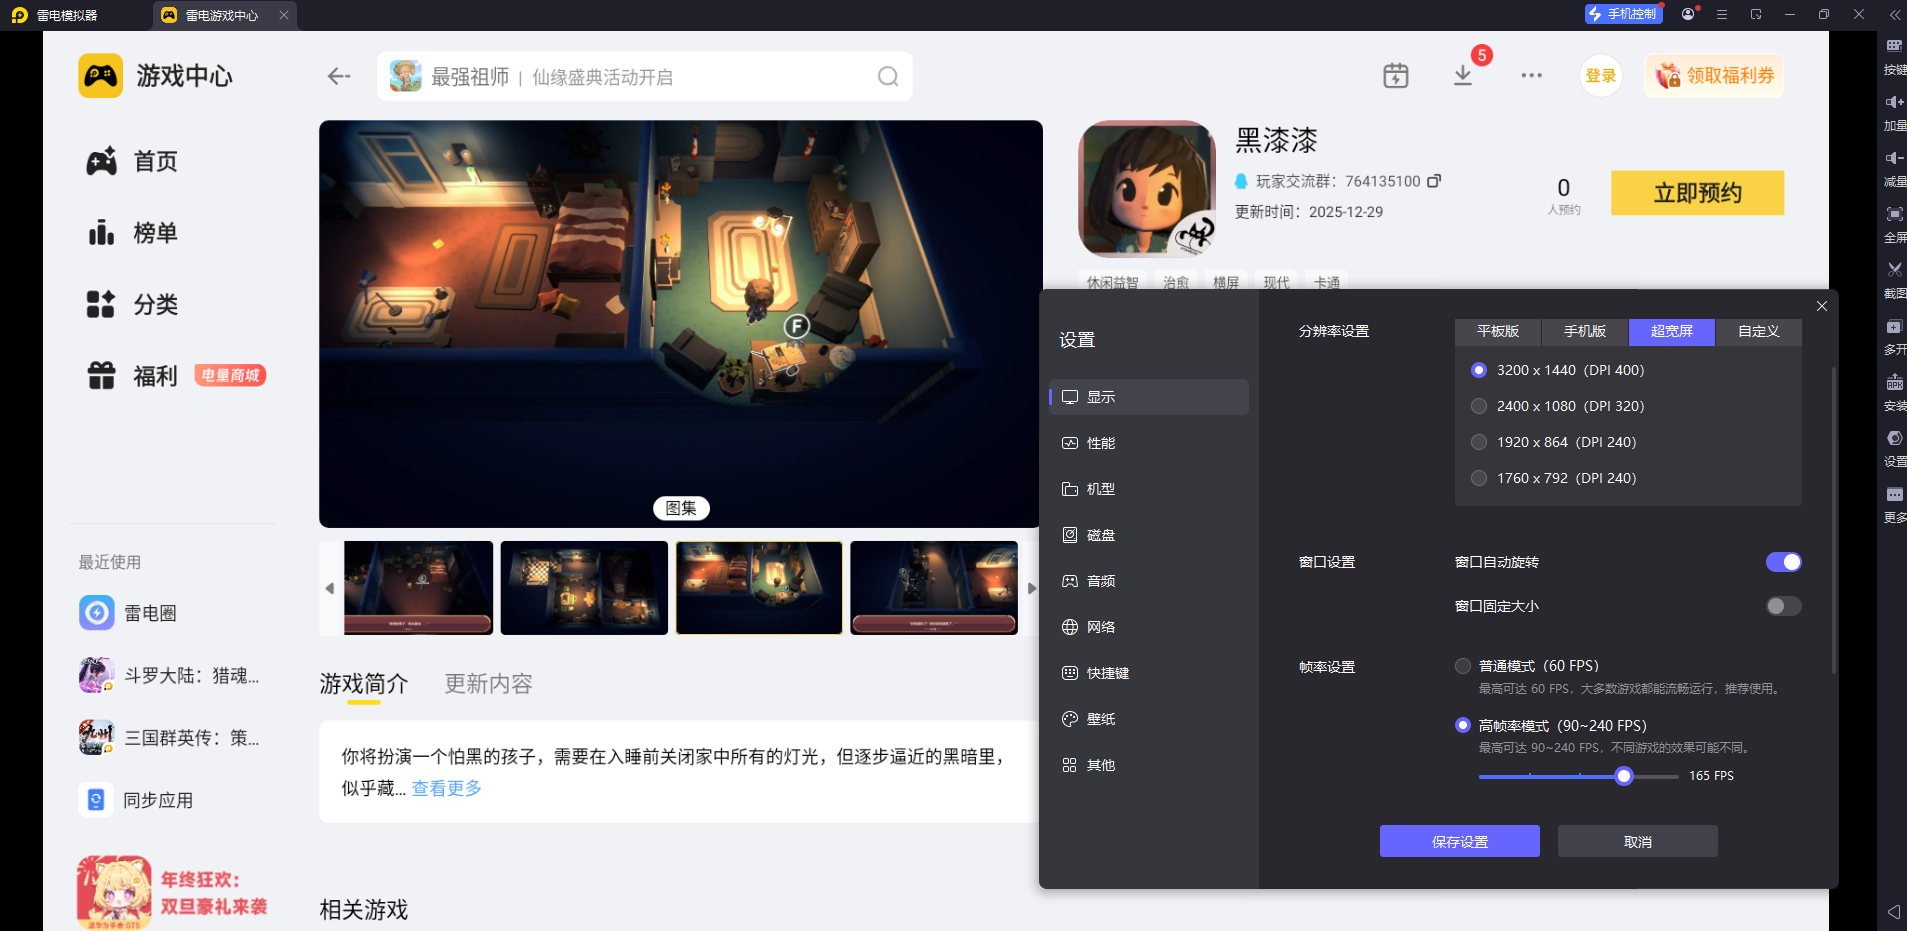Open the user account icon in title bar
Image resolution: width=1907 pixels, height=931 pixels.
[1688, 14]
